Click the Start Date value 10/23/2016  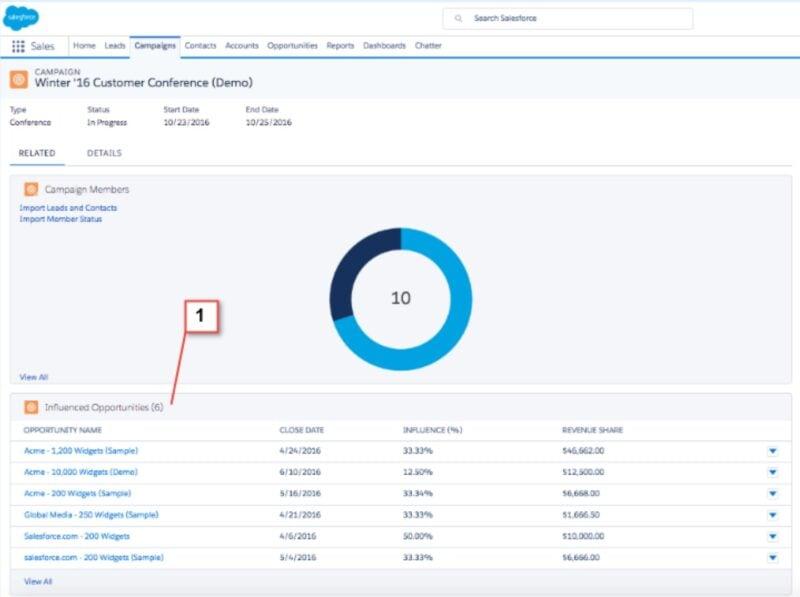(x=186, y=122)
